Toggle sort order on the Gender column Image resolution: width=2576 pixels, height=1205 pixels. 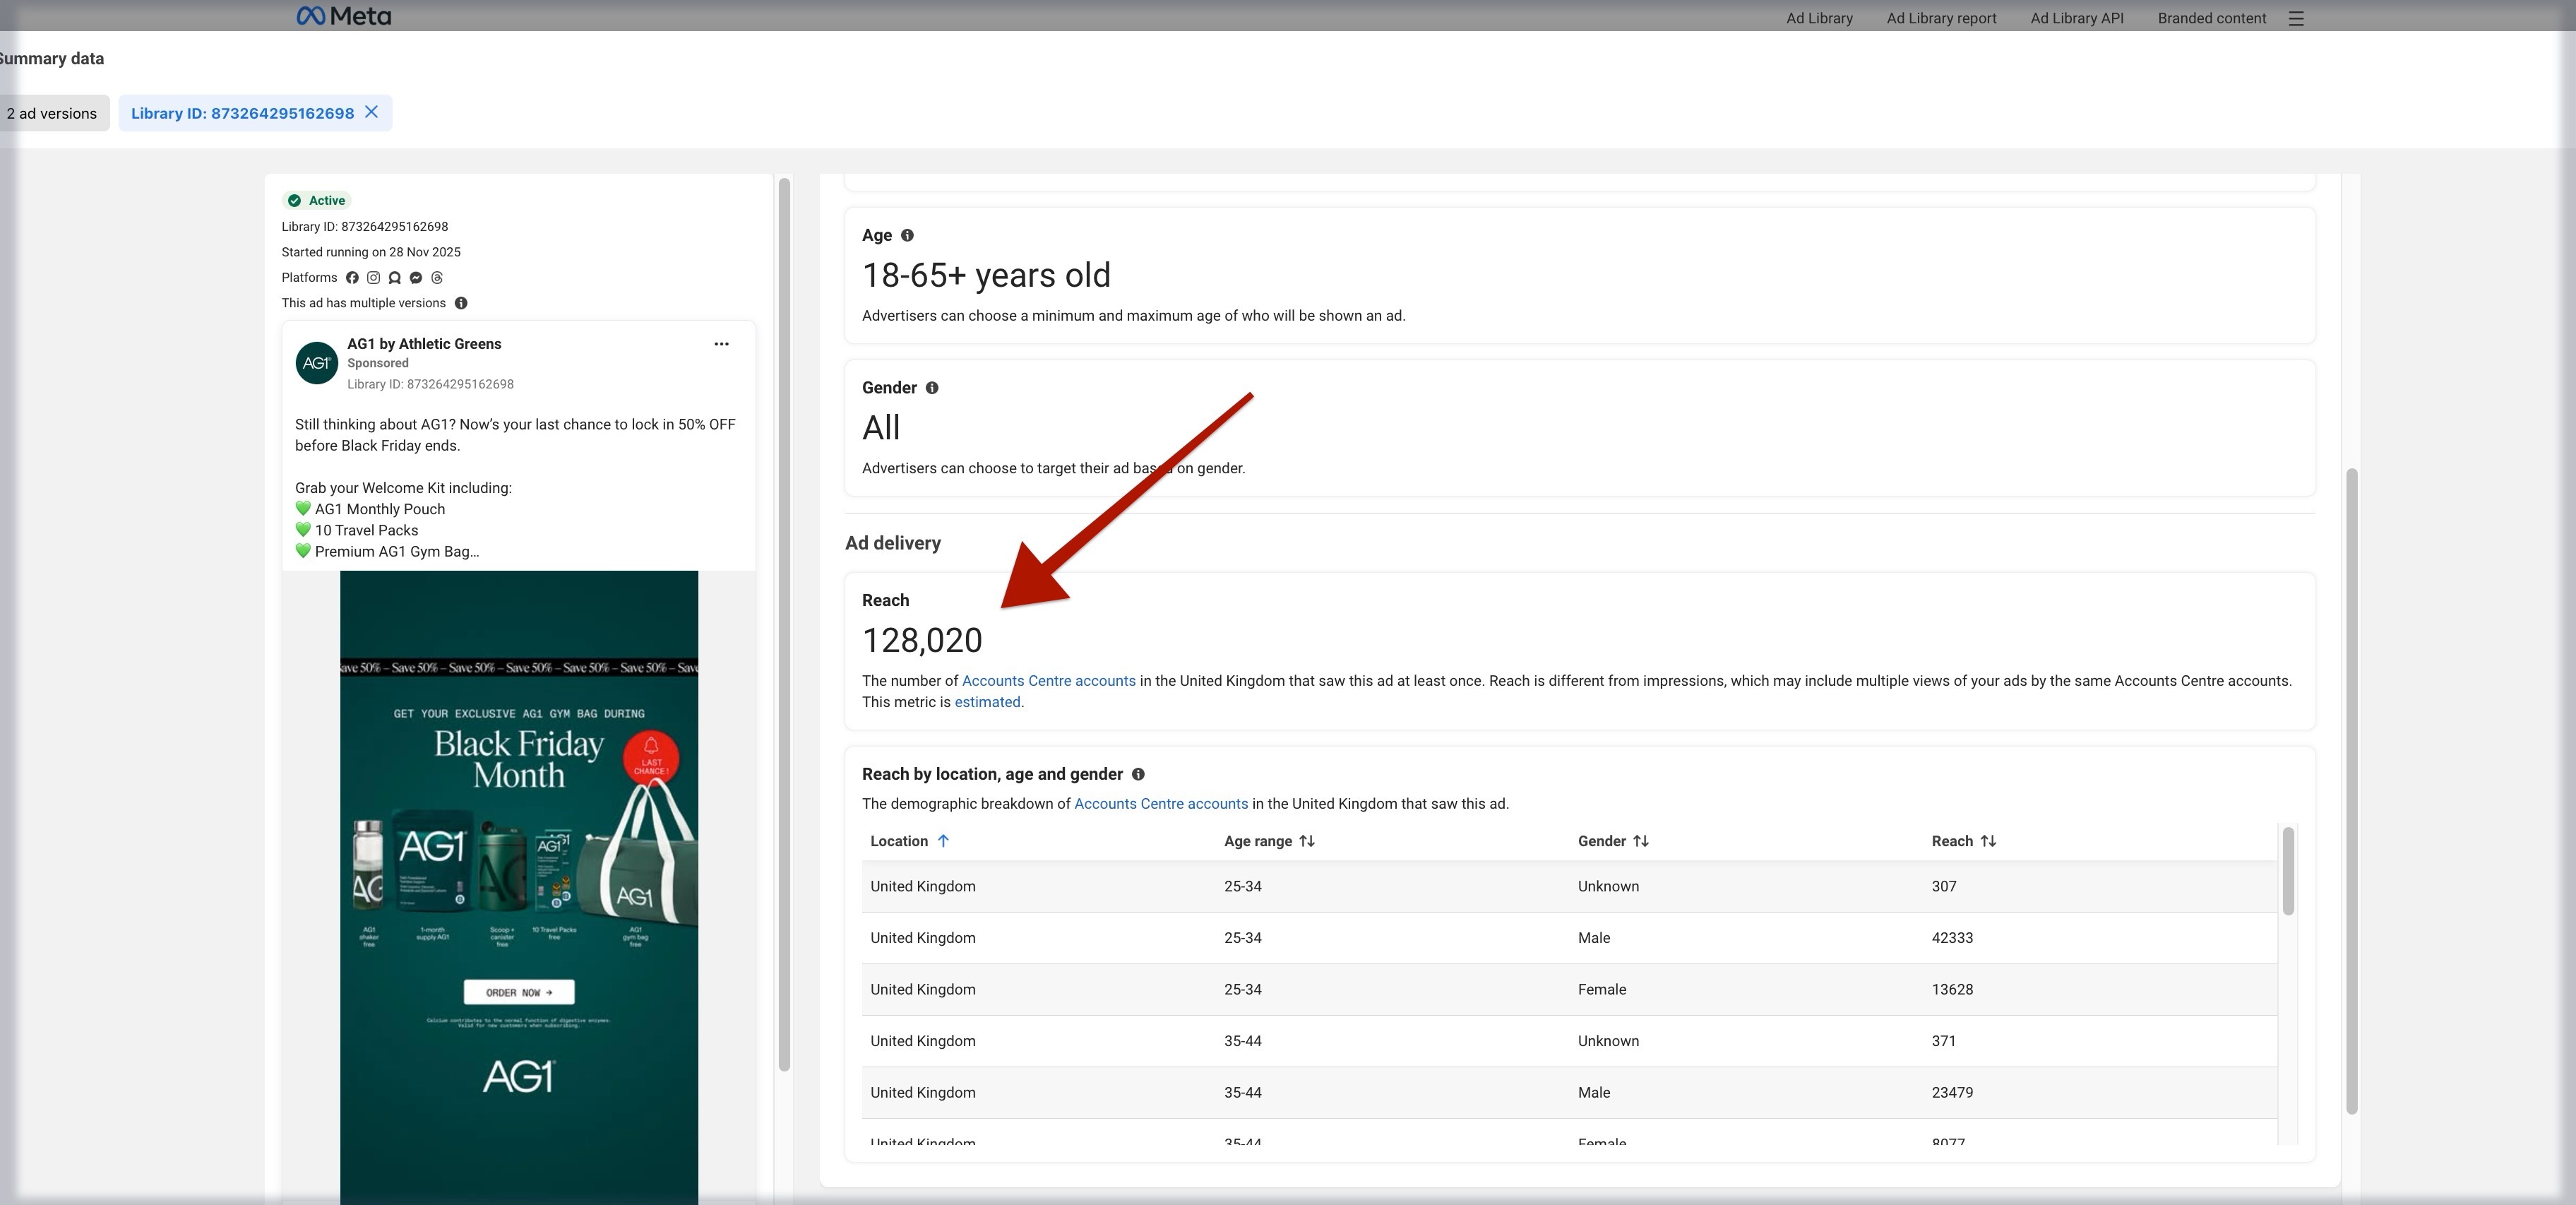click(1641, 841)
